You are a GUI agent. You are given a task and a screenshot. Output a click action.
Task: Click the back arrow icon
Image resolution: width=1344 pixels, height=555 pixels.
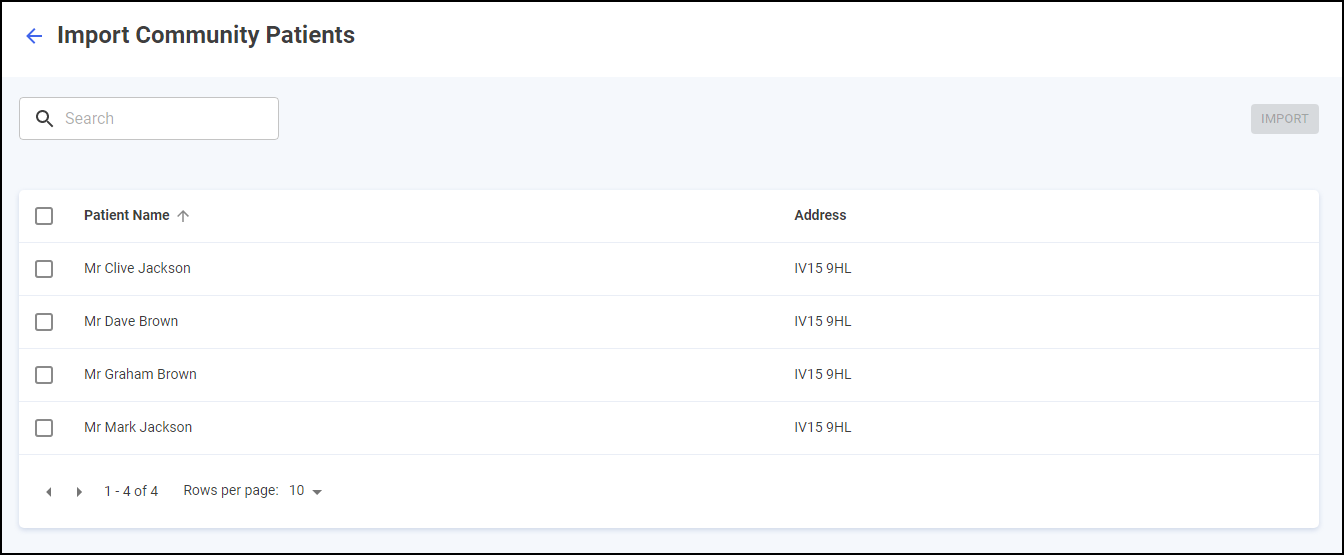coord(34,36)
